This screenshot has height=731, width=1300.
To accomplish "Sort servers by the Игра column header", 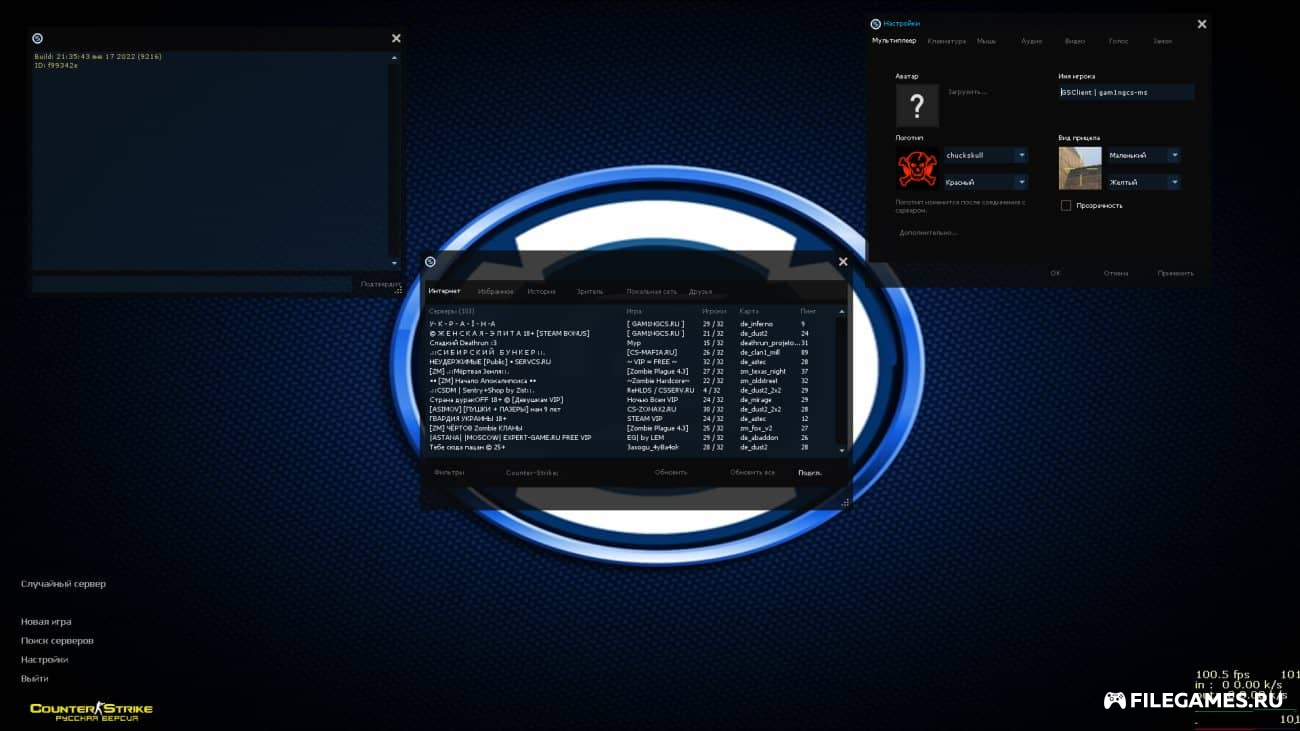I will 634,311.
